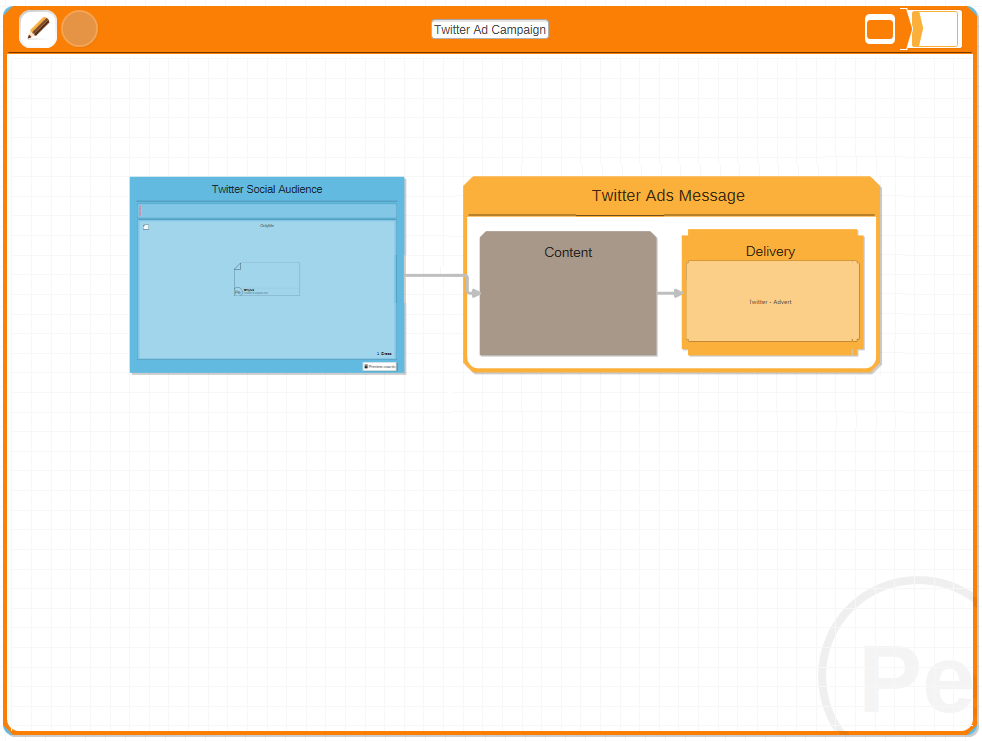Select the Twitter Social Audience block header

267,189
